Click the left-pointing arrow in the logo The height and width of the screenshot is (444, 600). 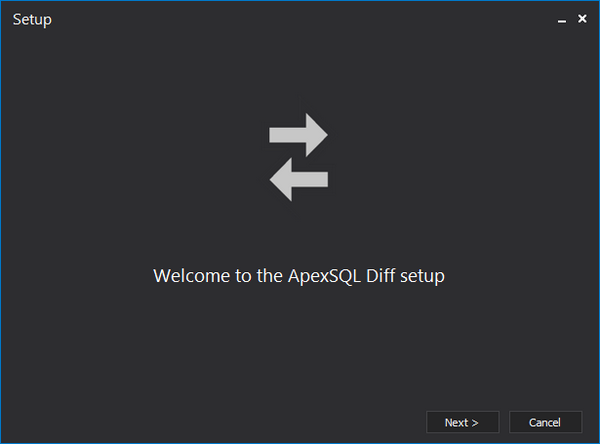click(x=298, y=180)
